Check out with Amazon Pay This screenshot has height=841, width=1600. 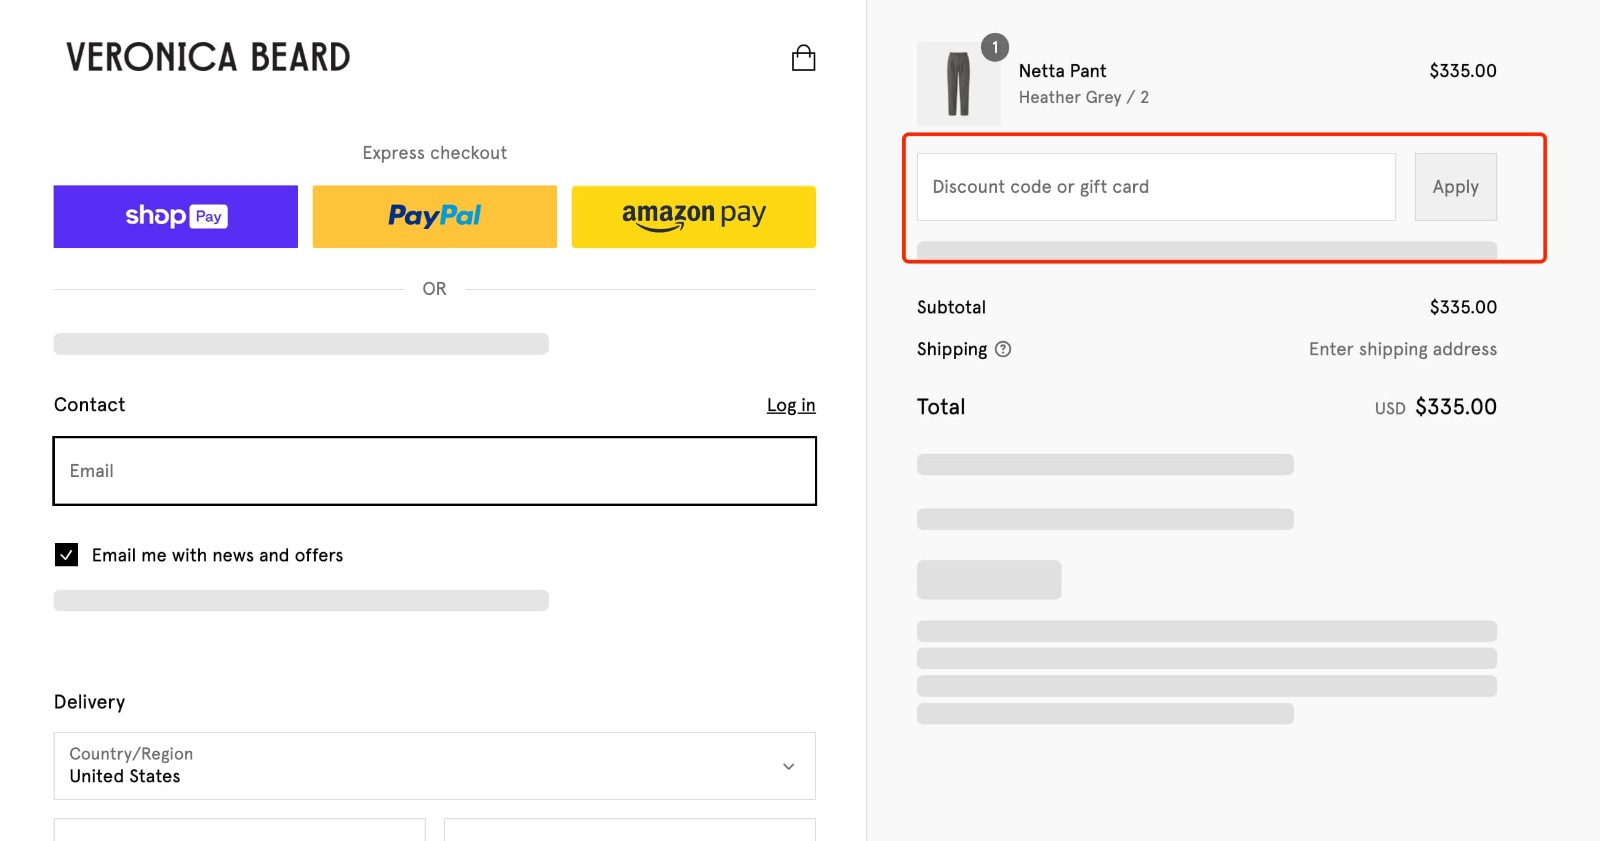click(x=693, y=216)
